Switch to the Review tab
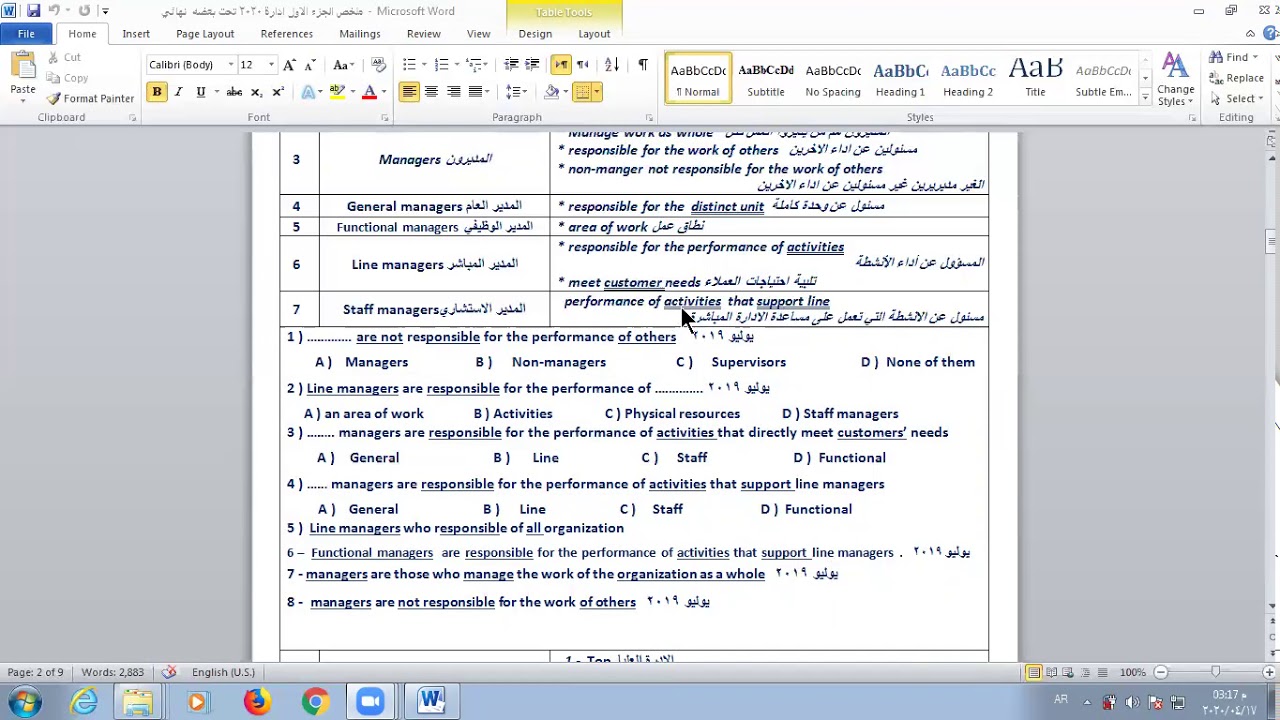Image resolution: width=1280 pixels, height=720 pixels. 424,34
